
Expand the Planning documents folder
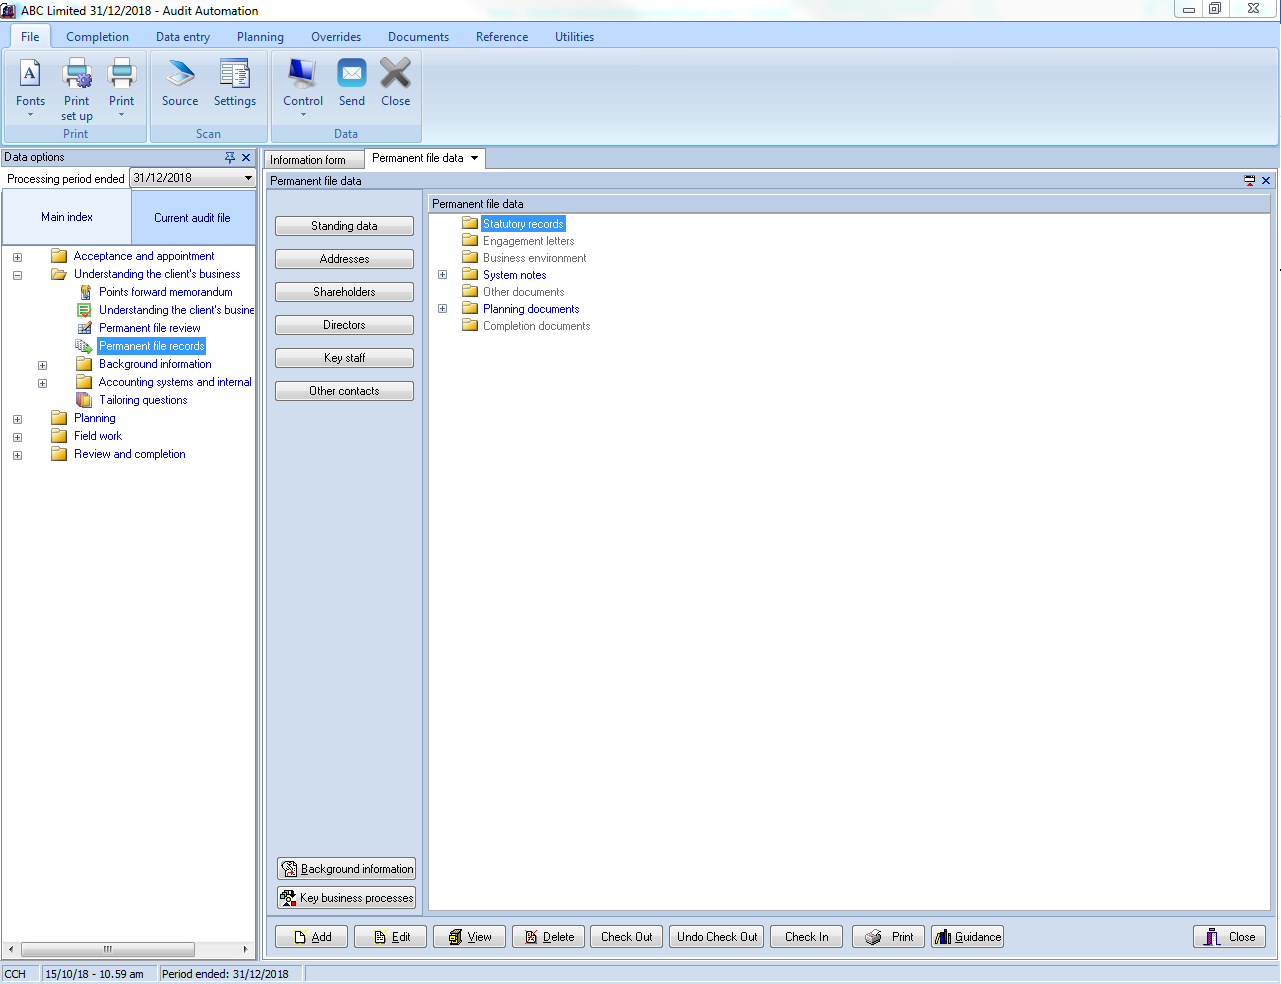point(442,308)
